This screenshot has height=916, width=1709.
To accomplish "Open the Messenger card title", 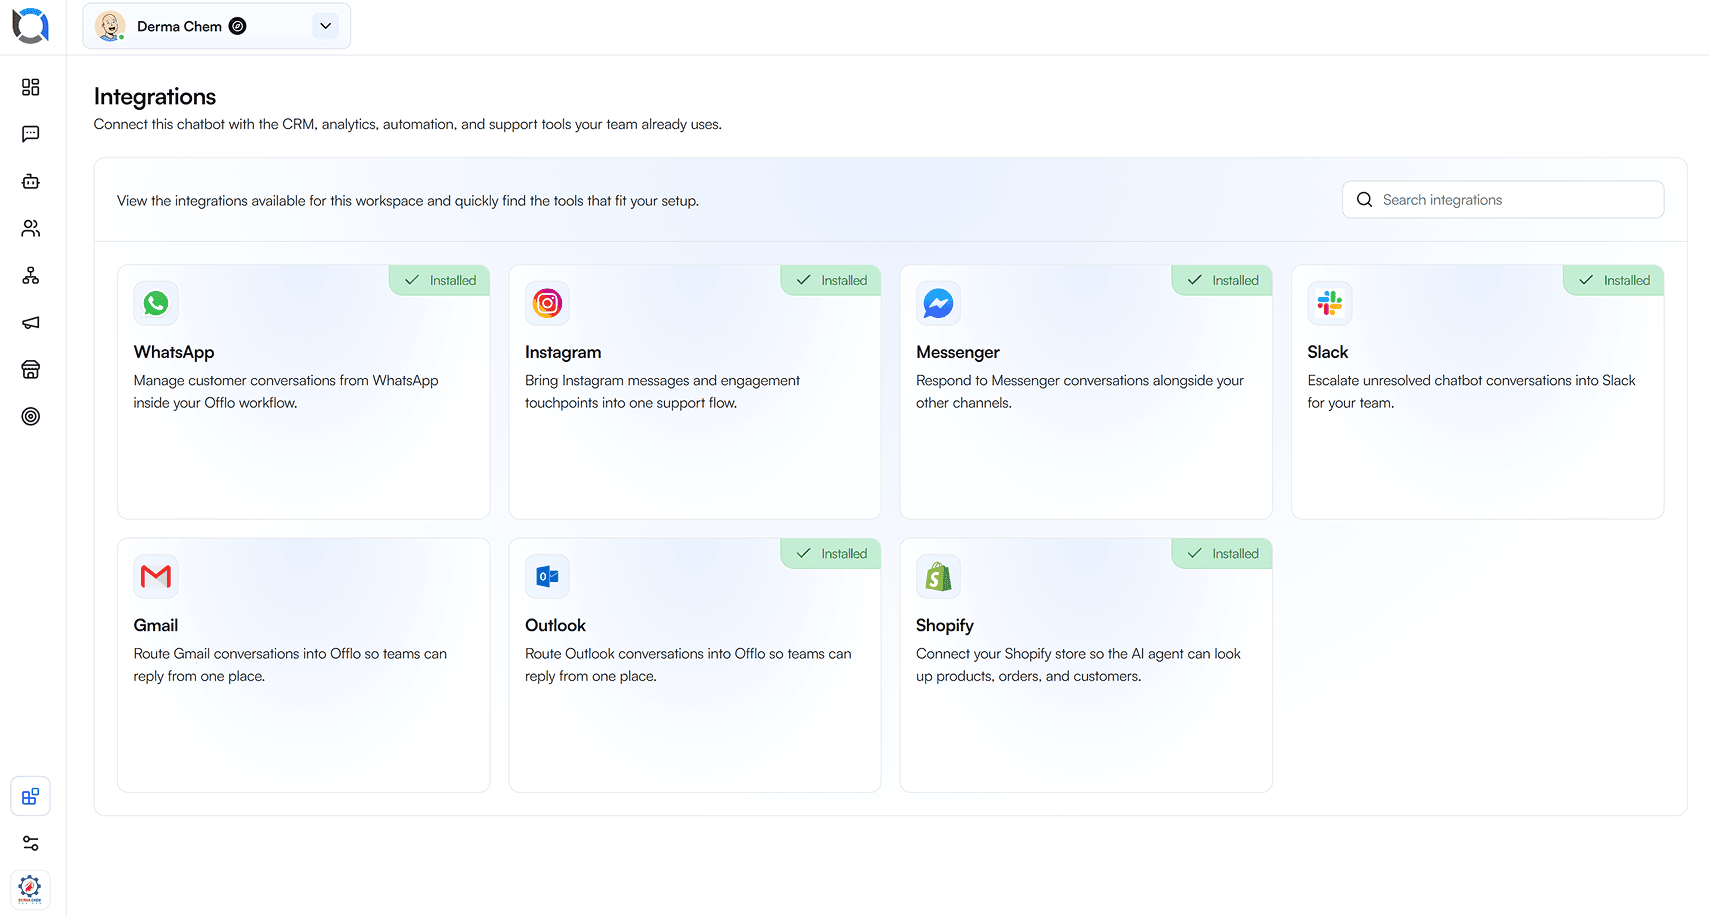I will (958, 352).
